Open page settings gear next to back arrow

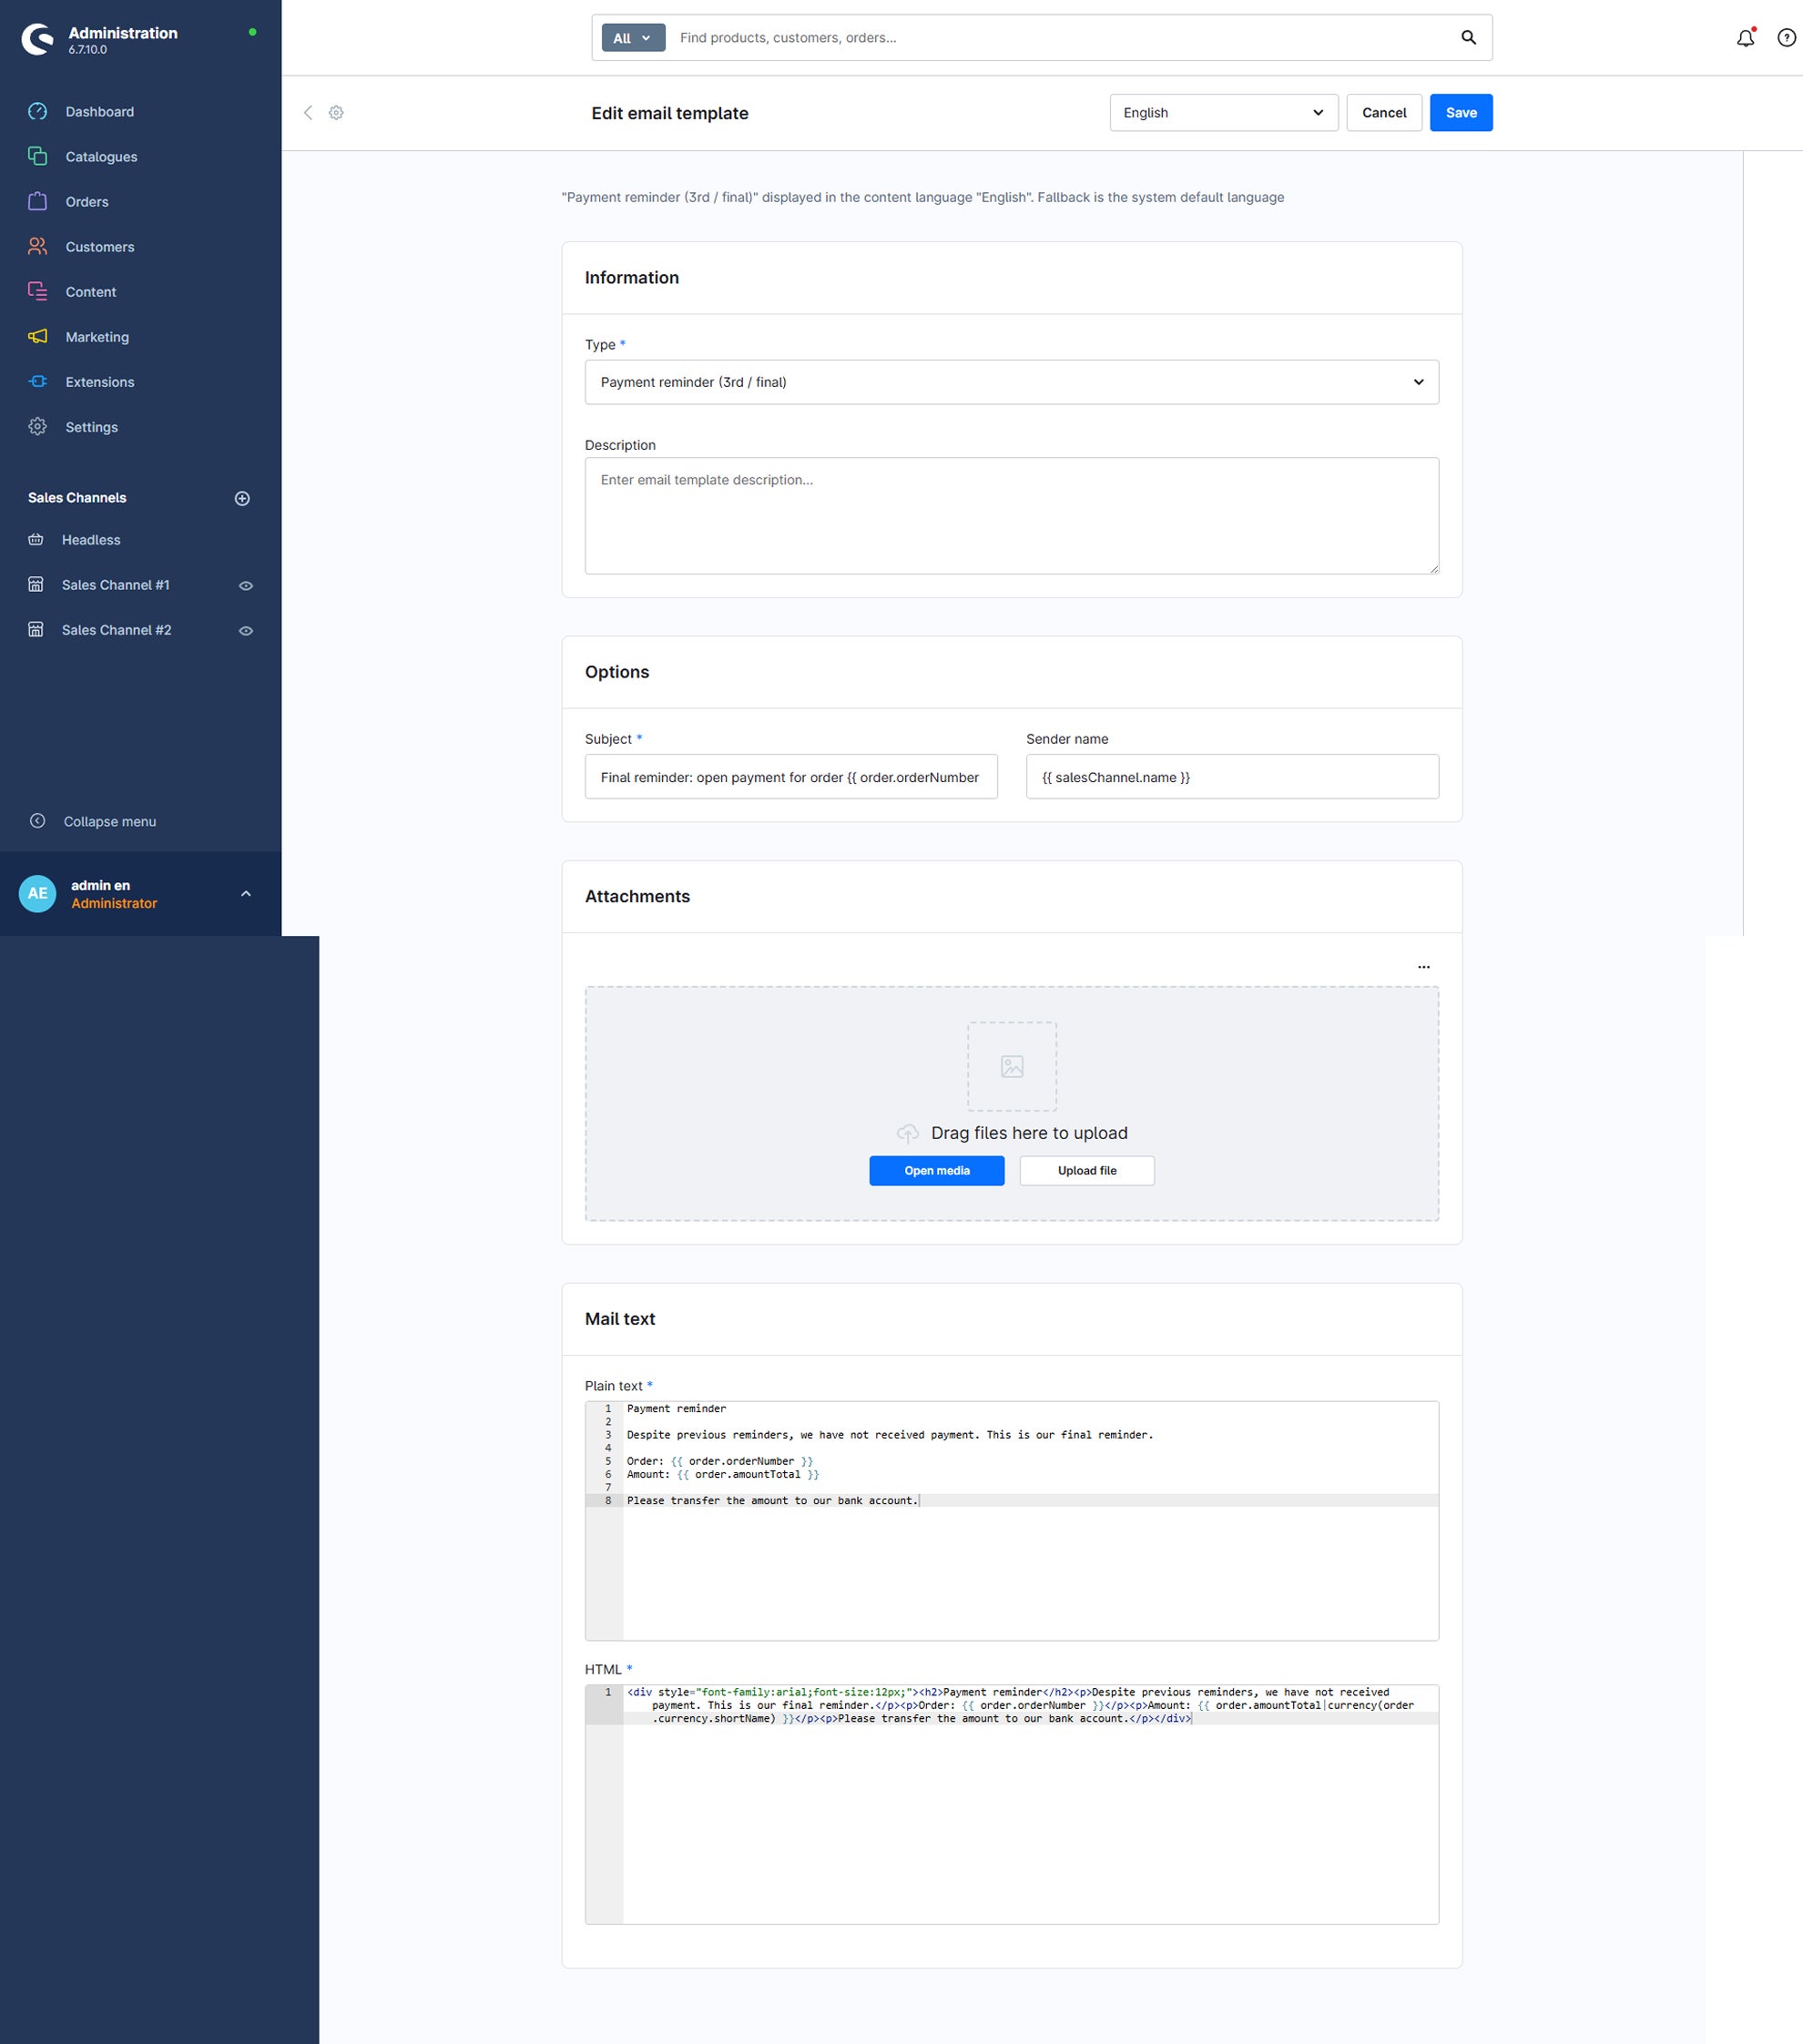pyautogui.click(x=336, y=112)
